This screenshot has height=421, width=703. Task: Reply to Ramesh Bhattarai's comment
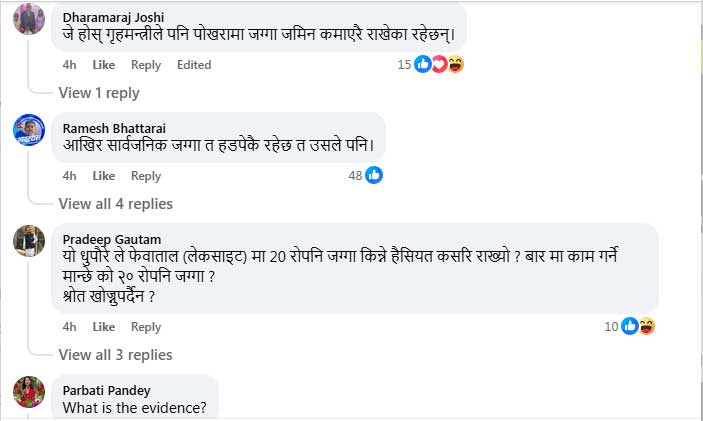click(x=146, y=176)
